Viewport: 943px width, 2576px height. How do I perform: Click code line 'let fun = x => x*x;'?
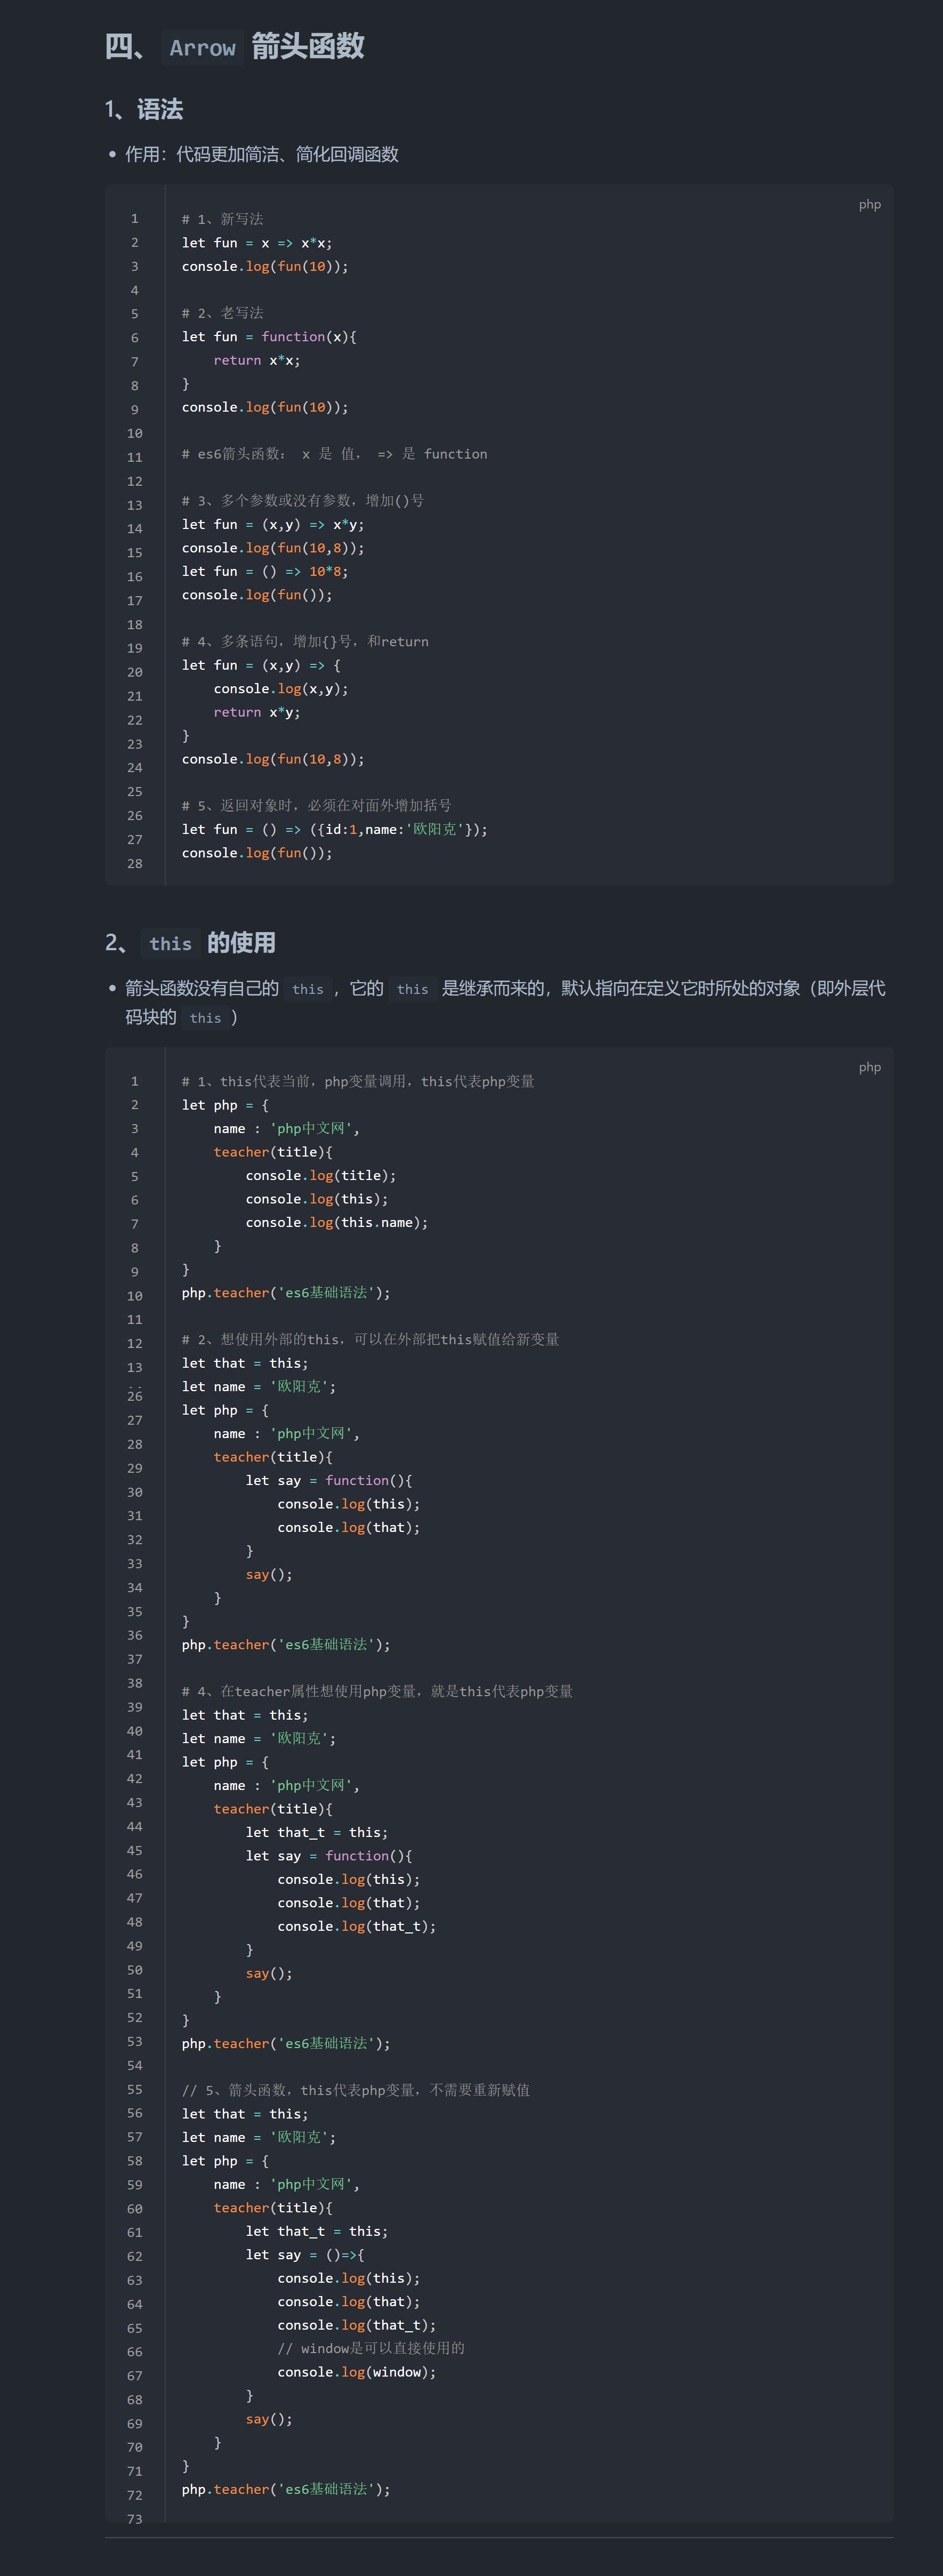click(257, 243)
